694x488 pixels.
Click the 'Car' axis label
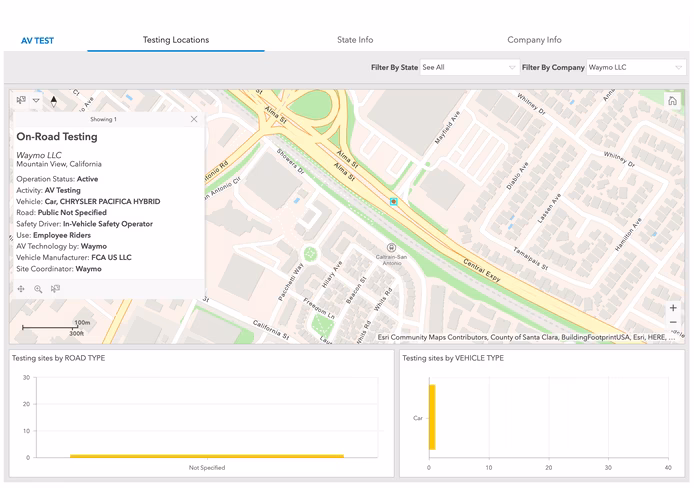(418, 418)
